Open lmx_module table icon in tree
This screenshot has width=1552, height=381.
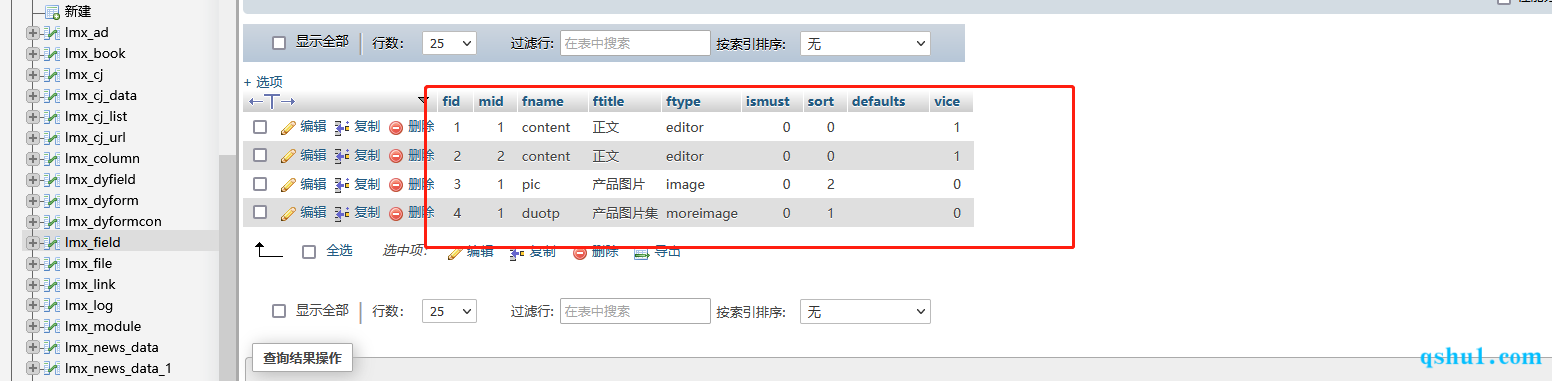pyautogui.click(x=53, y=327)
